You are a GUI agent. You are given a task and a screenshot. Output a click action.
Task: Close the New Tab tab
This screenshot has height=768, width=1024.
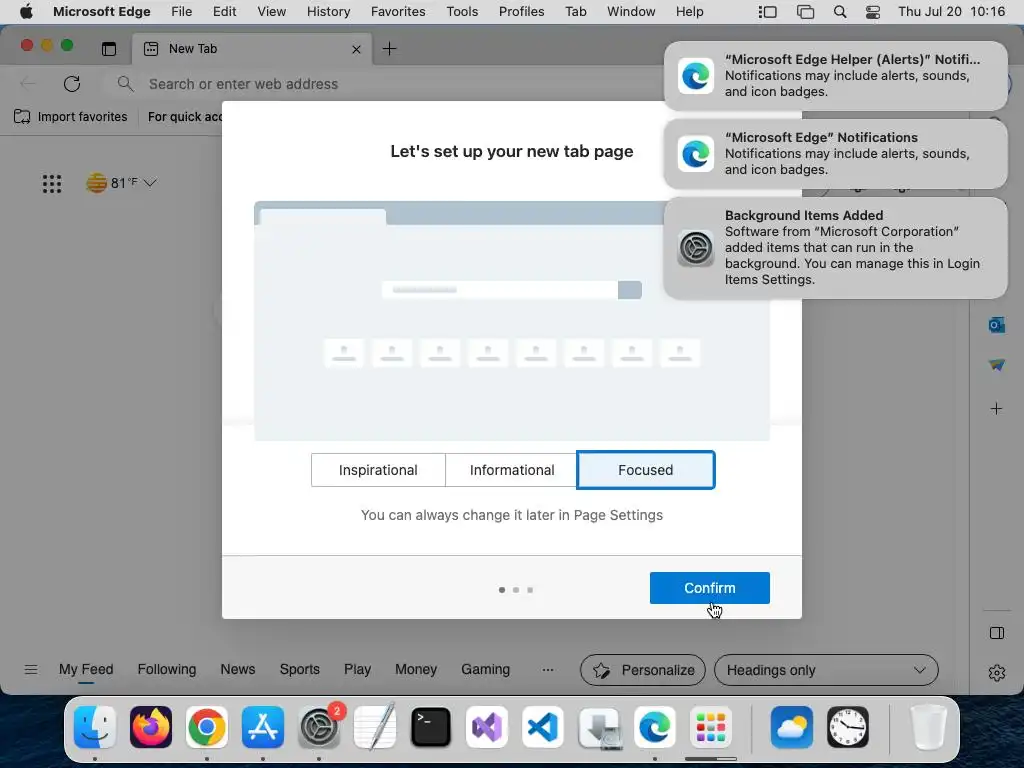click(x=357, y=49)
